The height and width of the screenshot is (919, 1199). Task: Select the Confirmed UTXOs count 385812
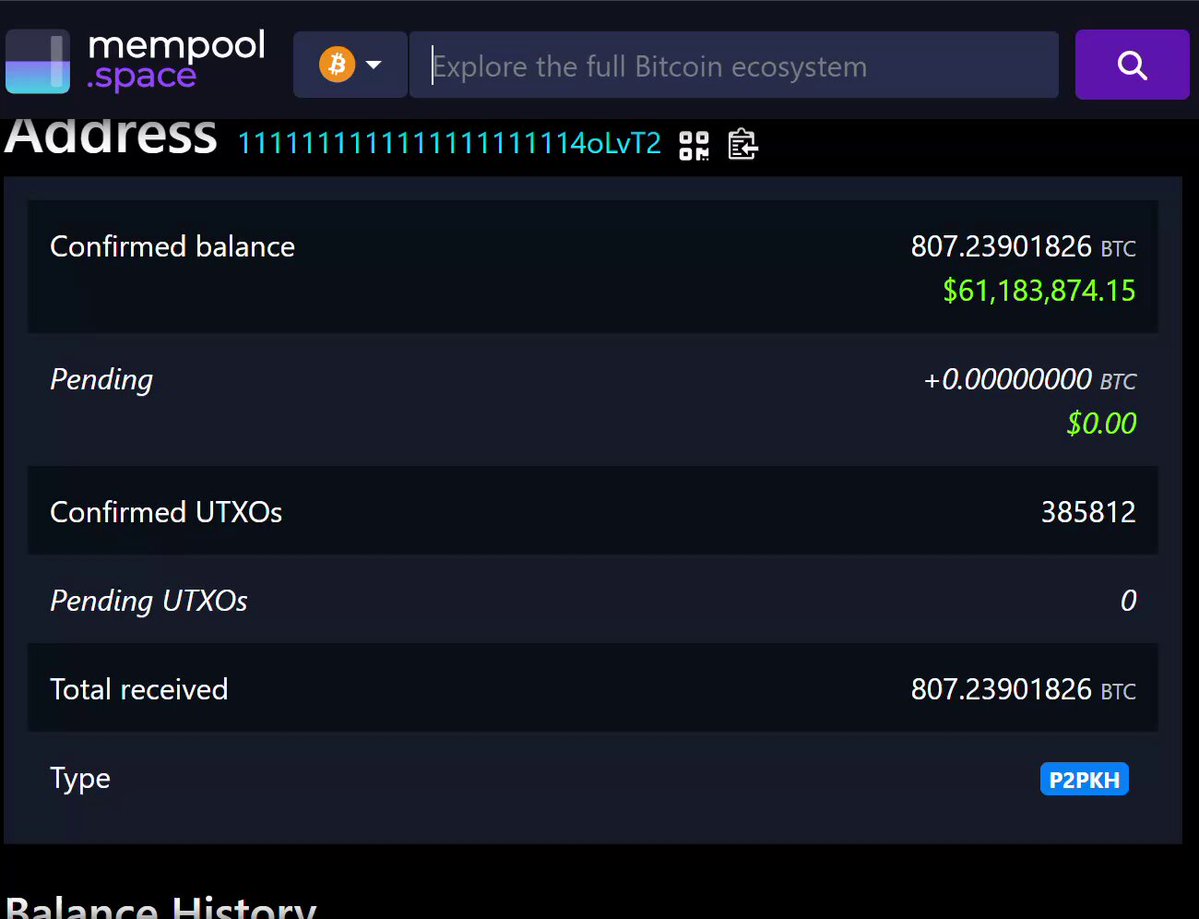point(1088,511)
